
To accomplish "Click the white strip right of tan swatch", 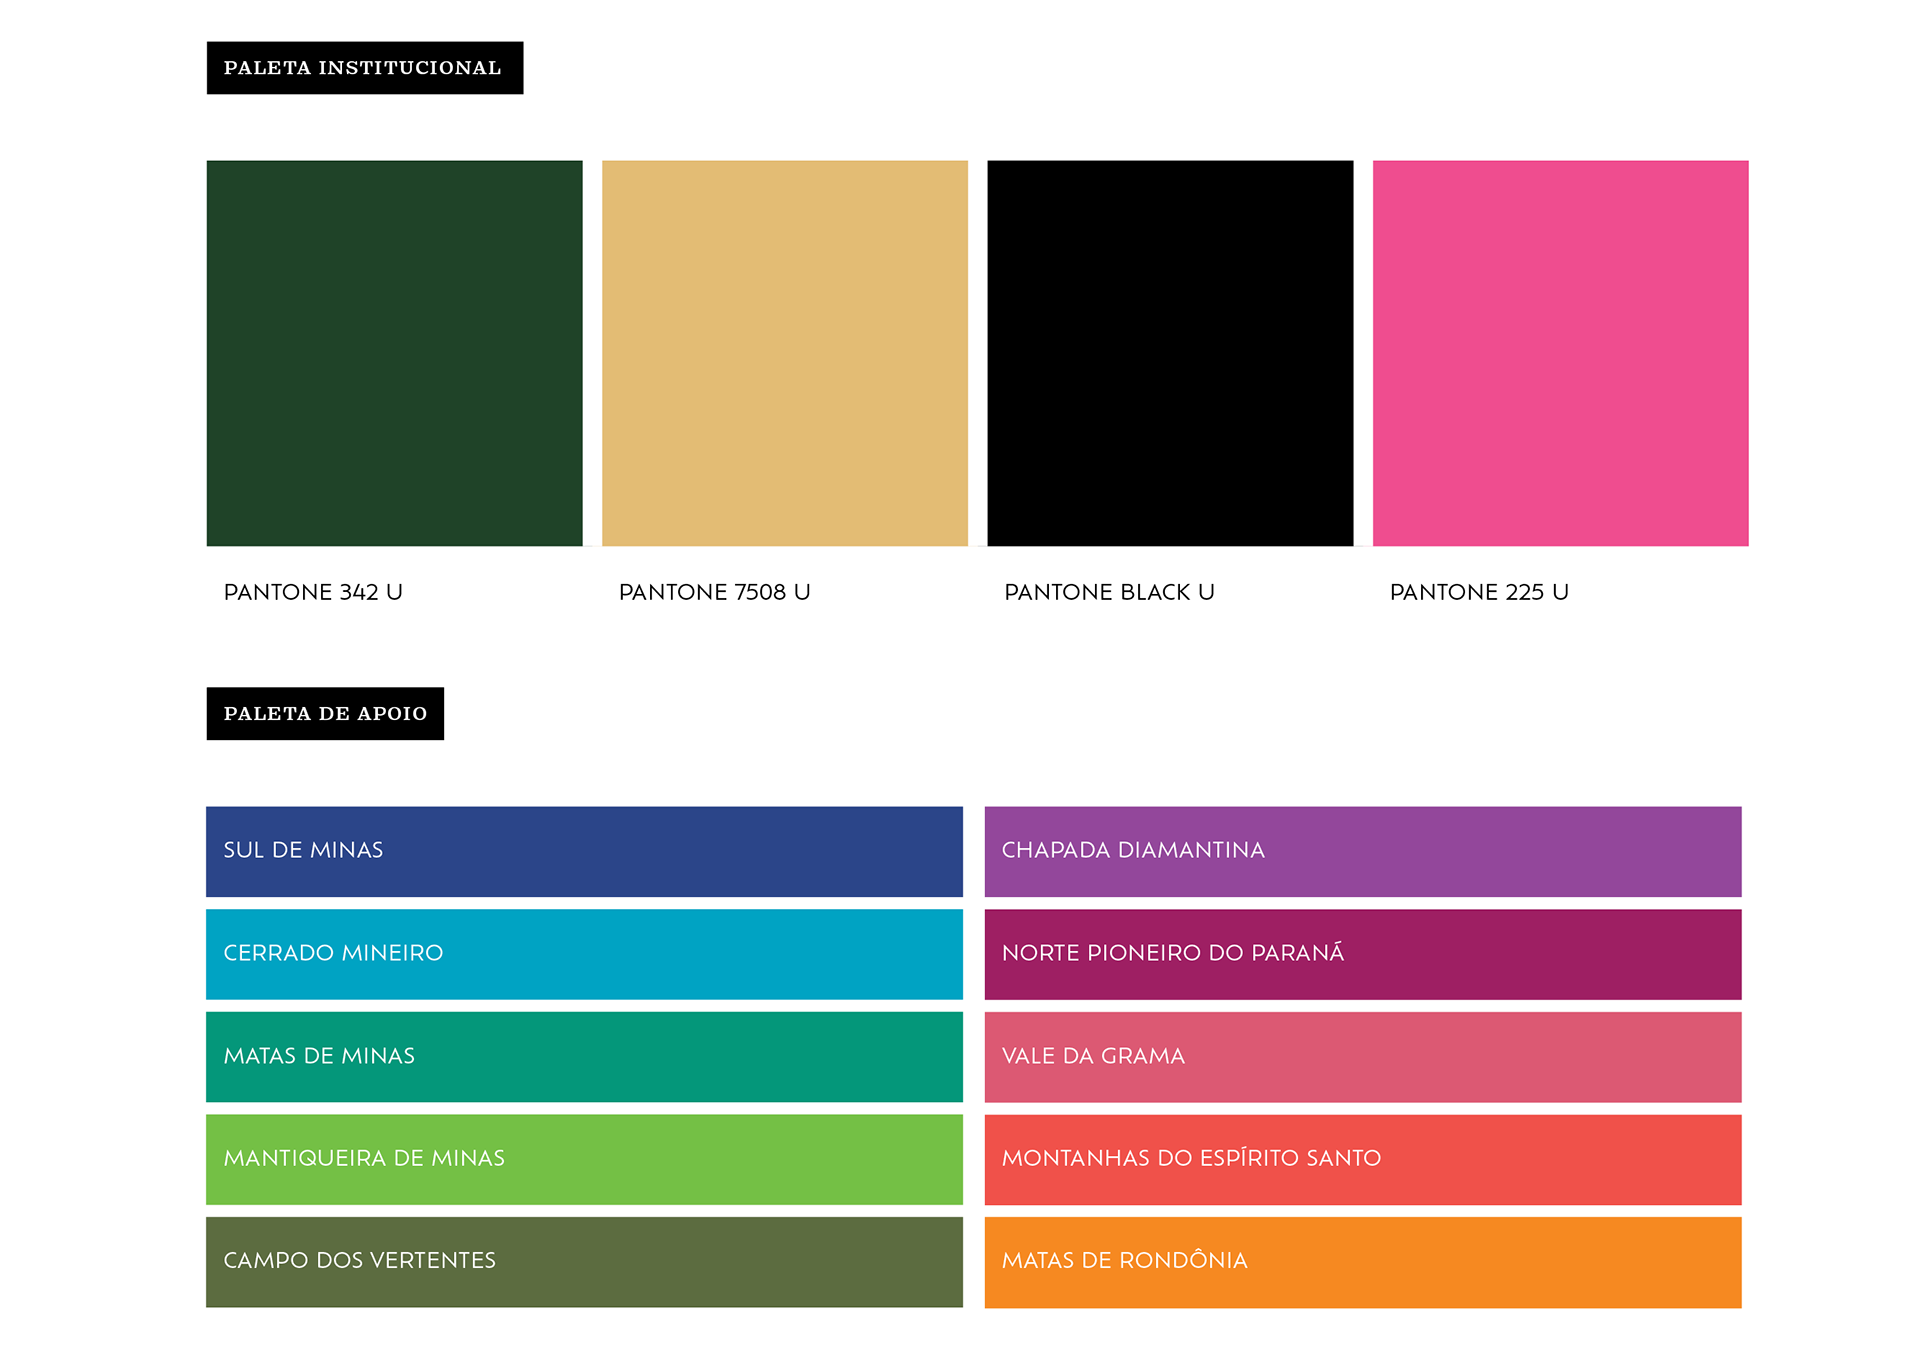I will [978, 353].
